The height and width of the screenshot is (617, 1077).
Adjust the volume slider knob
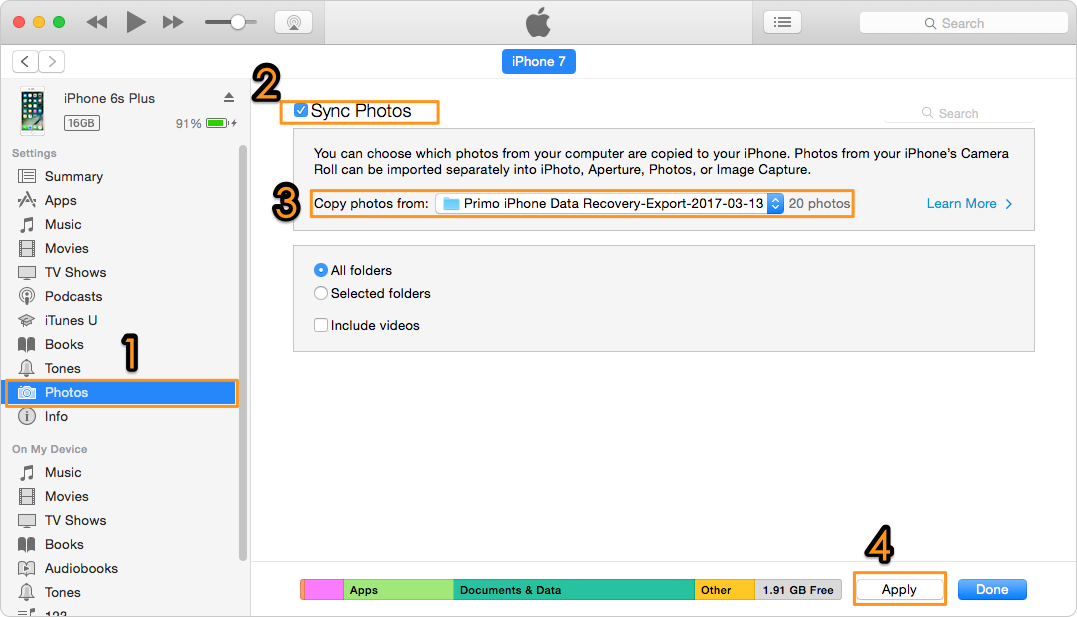coord(238,22)
